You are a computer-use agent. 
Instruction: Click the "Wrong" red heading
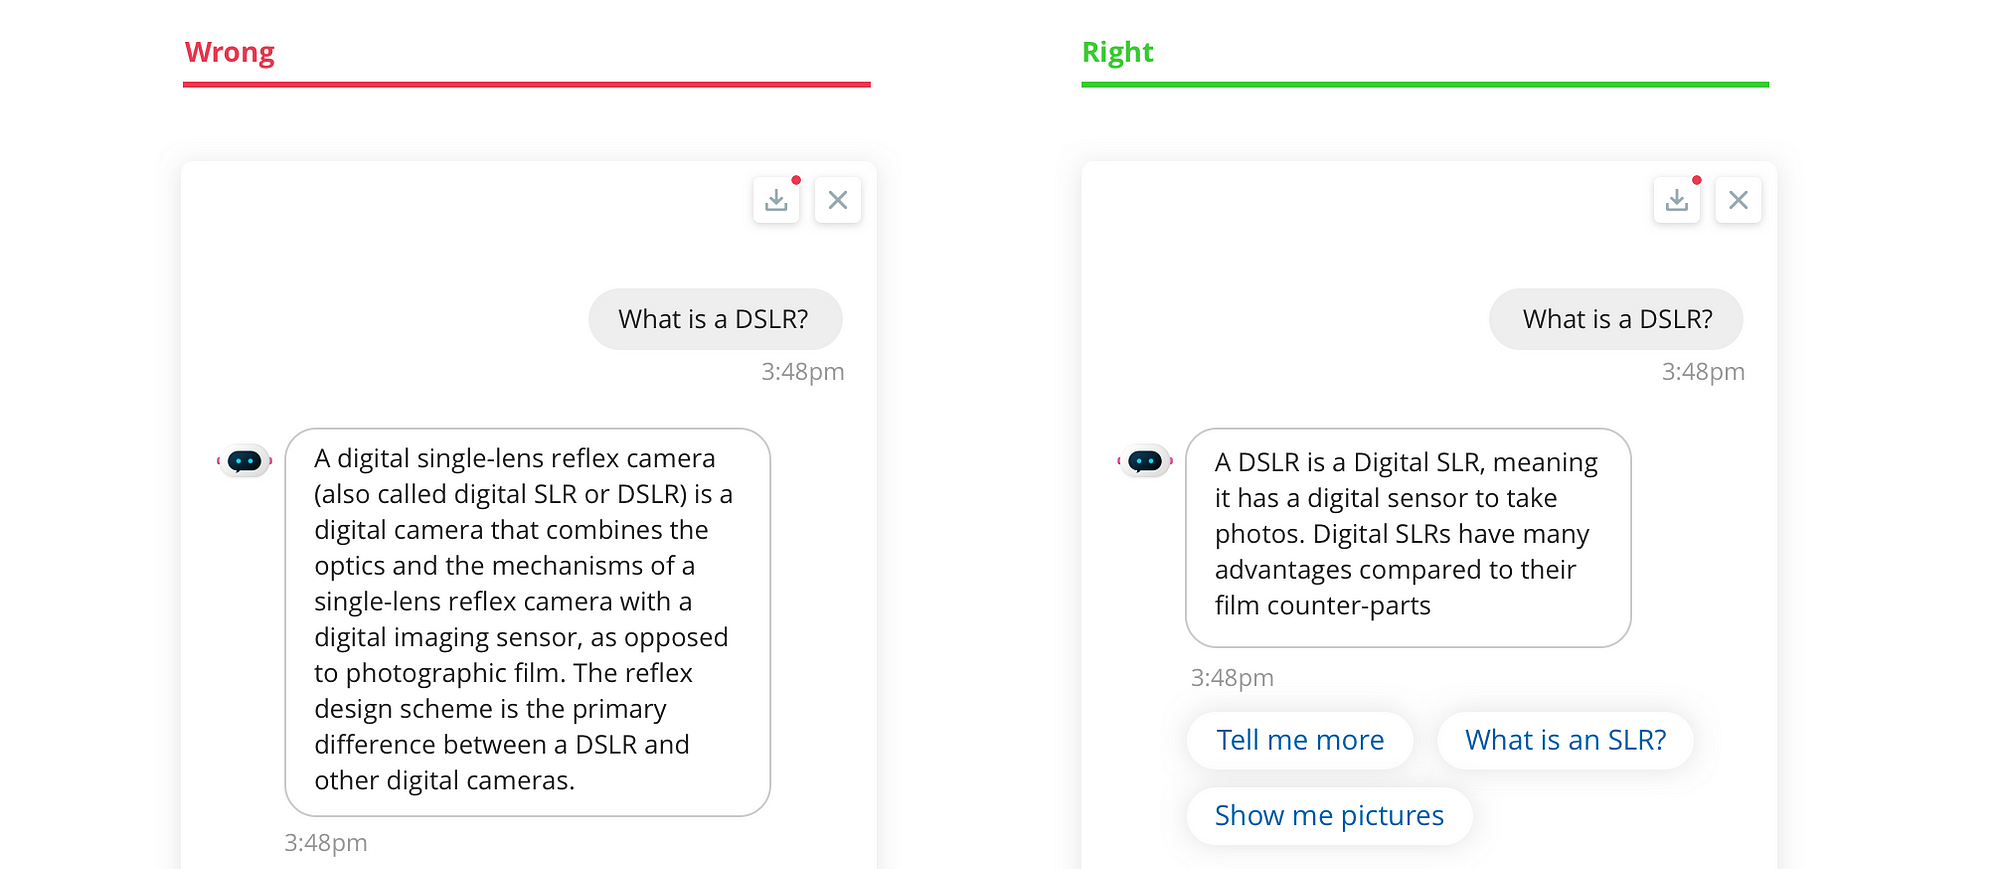tap(229, 52)
